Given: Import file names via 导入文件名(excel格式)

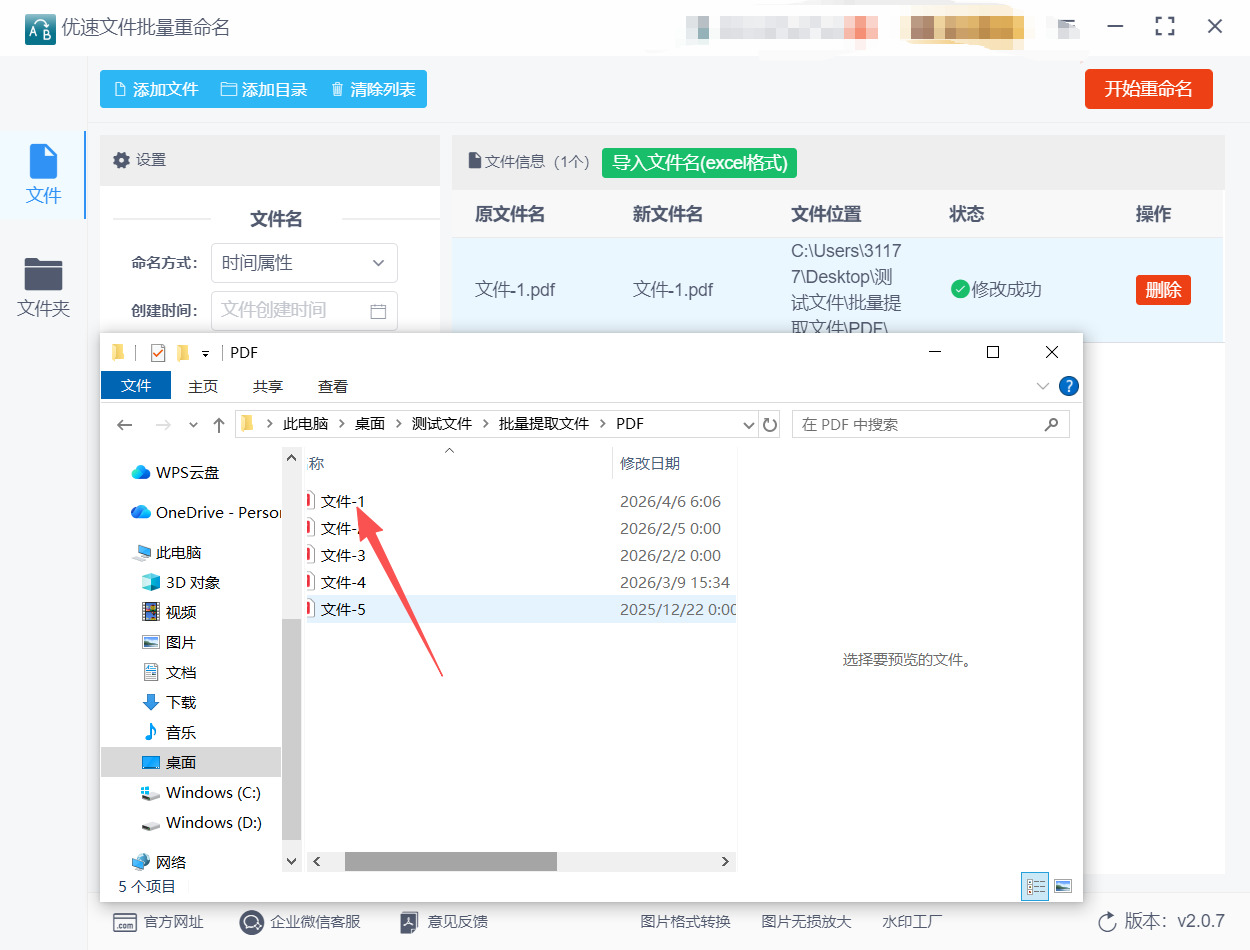Looking at the screenshot, I should 699,162.
